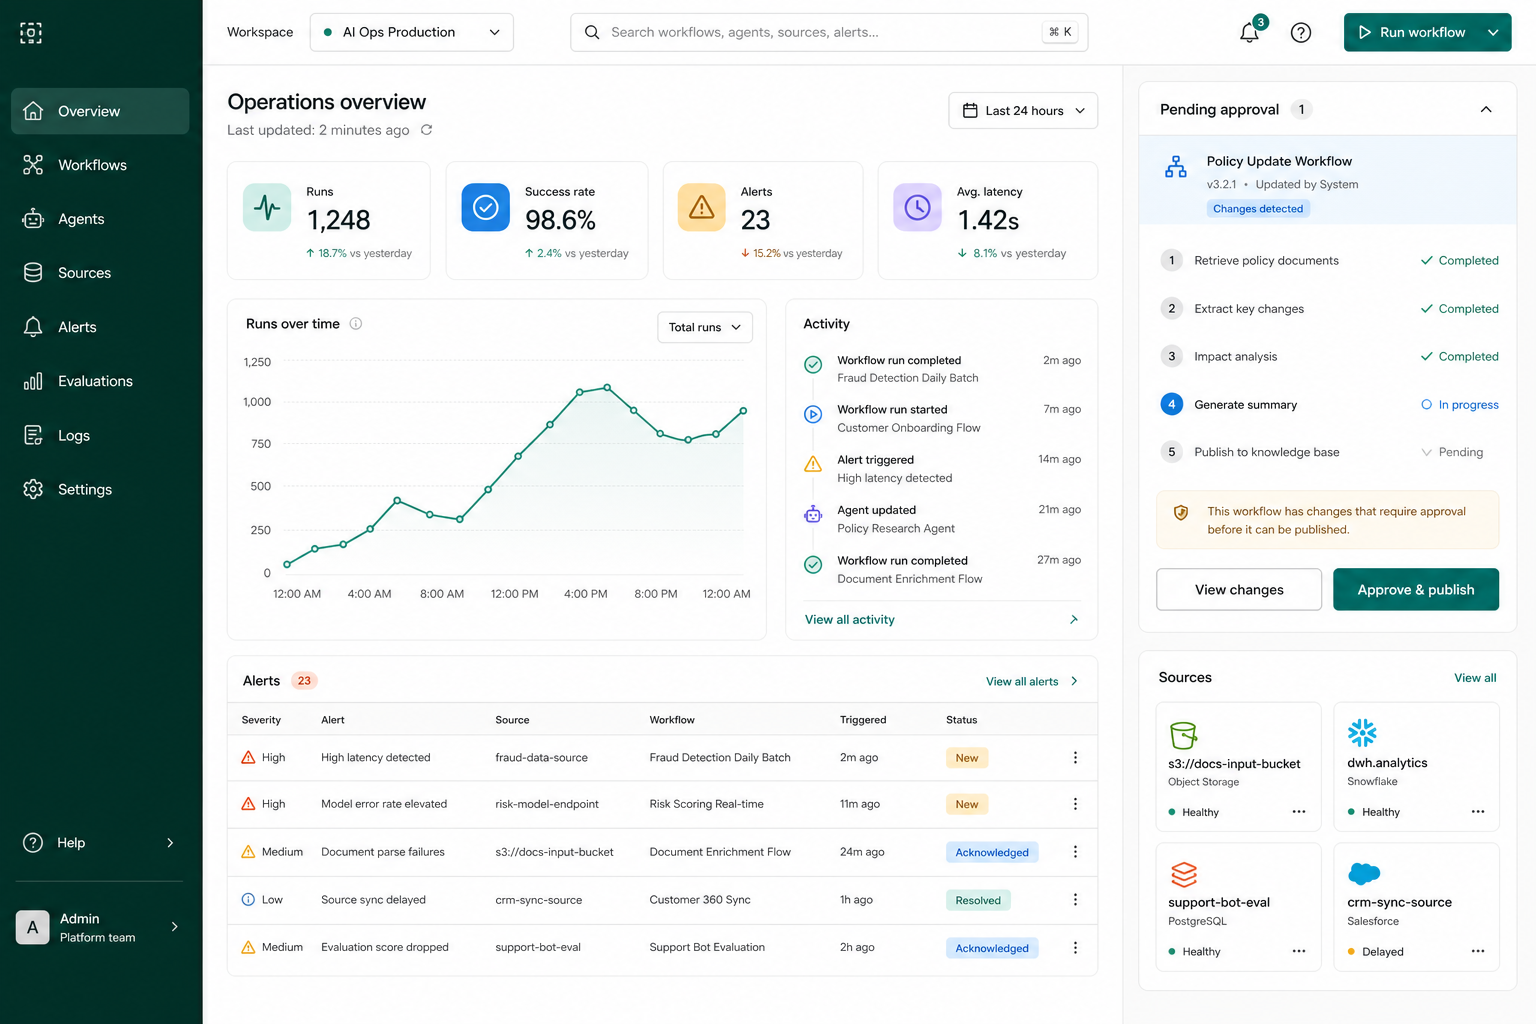Click the Acknowledged status for Document parse failures
Image resolution: width=1536 pixels, height=1024 pixels.
coord(992,852)
